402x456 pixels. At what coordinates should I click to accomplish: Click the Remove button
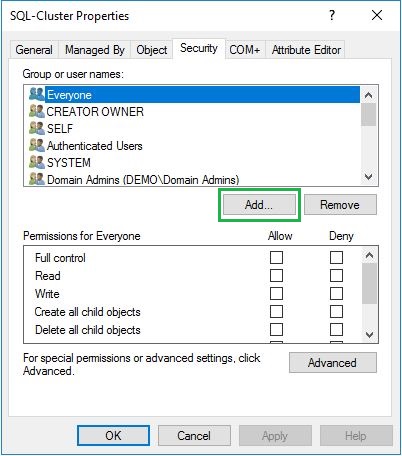(x=340, y=205)
